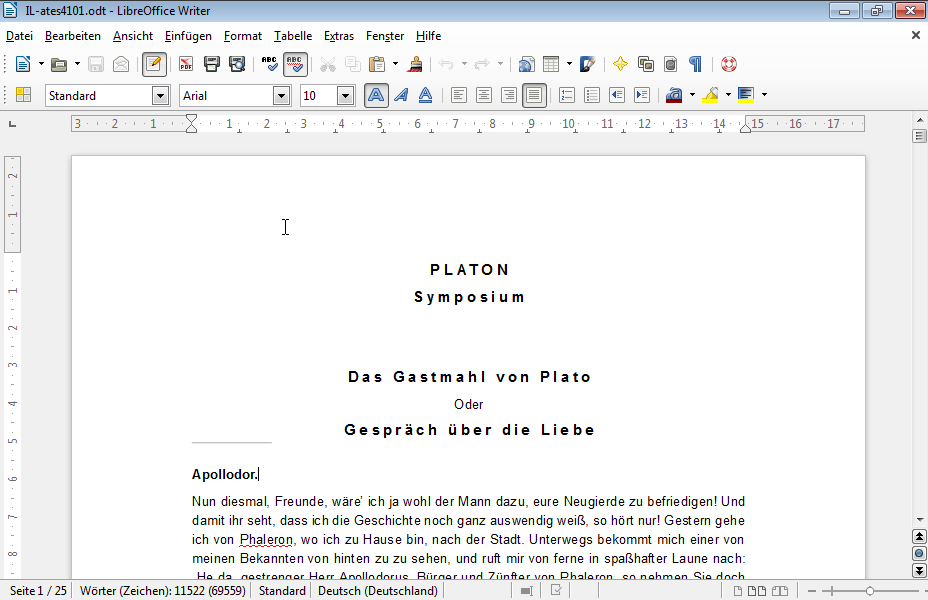Apply the paragraph background color
This screenshot has height=600, width=928.
746,95
